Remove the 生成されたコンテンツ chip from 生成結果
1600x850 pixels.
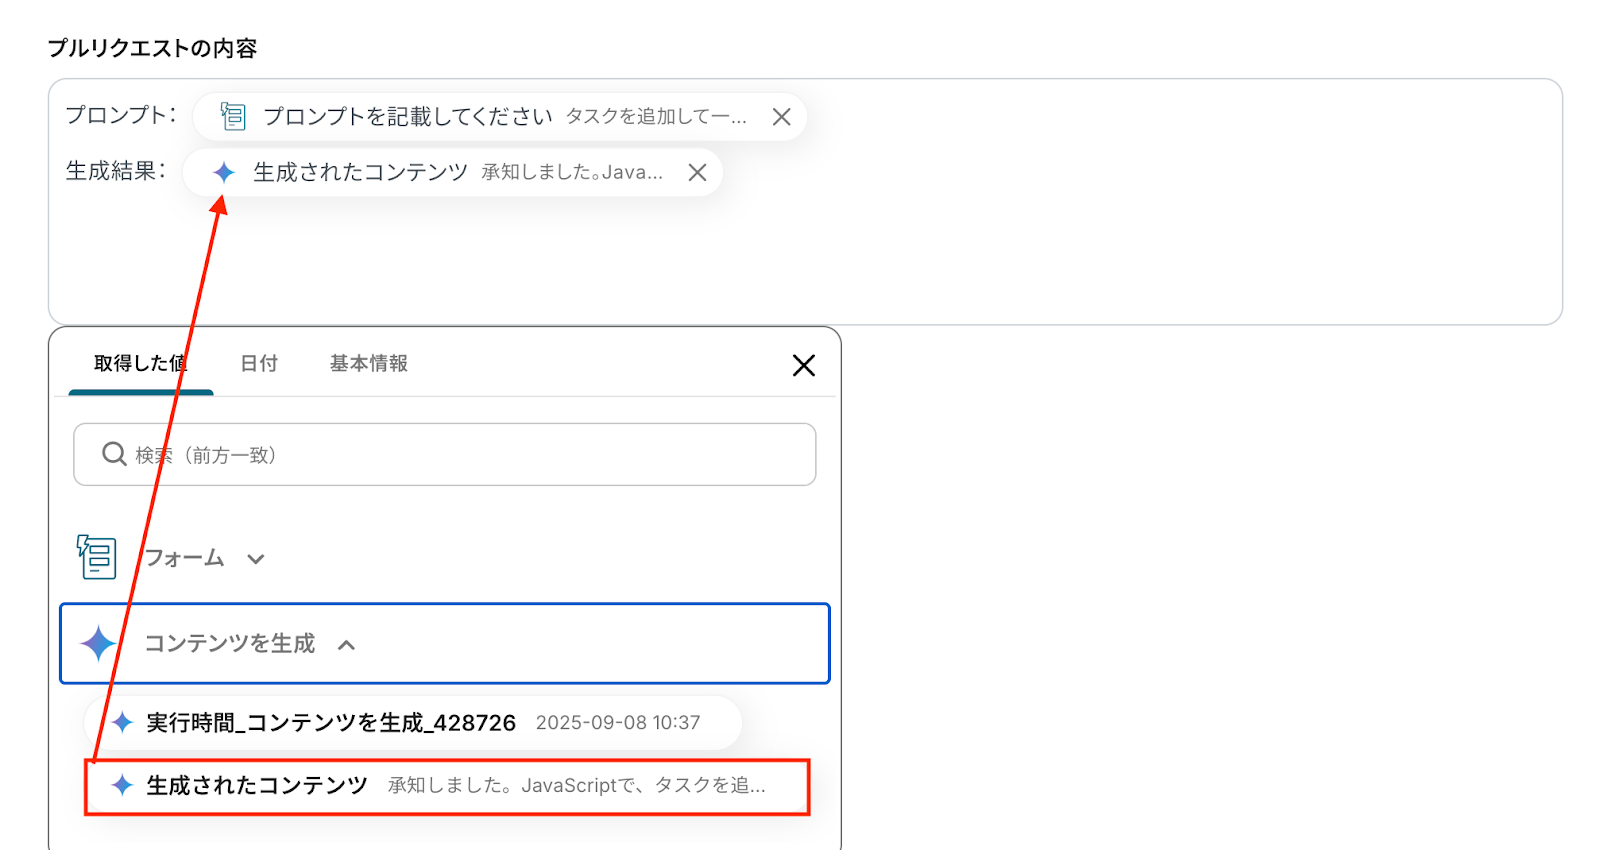(x=697, y=173)
